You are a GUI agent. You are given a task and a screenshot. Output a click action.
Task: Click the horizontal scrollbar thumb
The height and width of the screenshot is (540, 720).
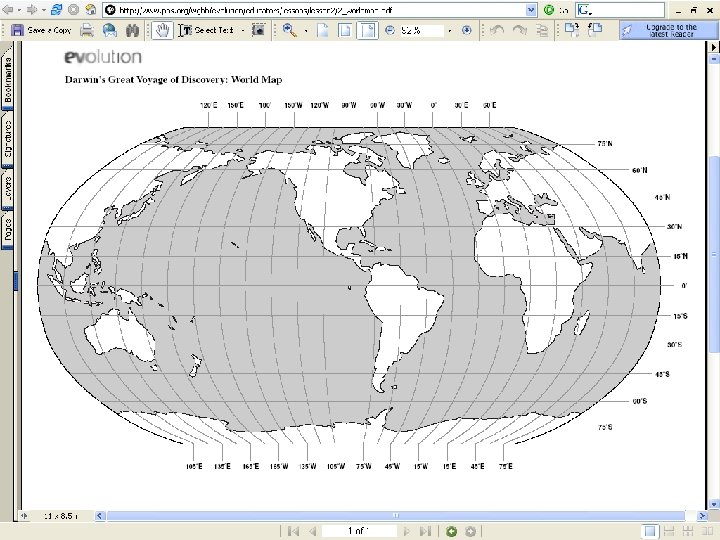pos(395,516)
